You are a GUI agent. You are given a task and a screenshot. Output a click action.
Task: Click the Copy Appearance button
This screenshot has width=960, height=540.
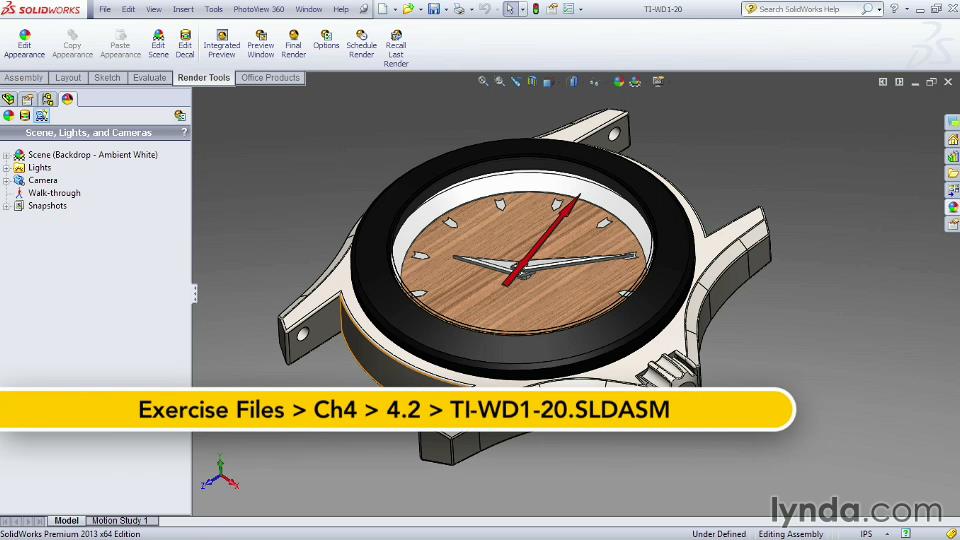pyautogui.click(x=72, y=44)
